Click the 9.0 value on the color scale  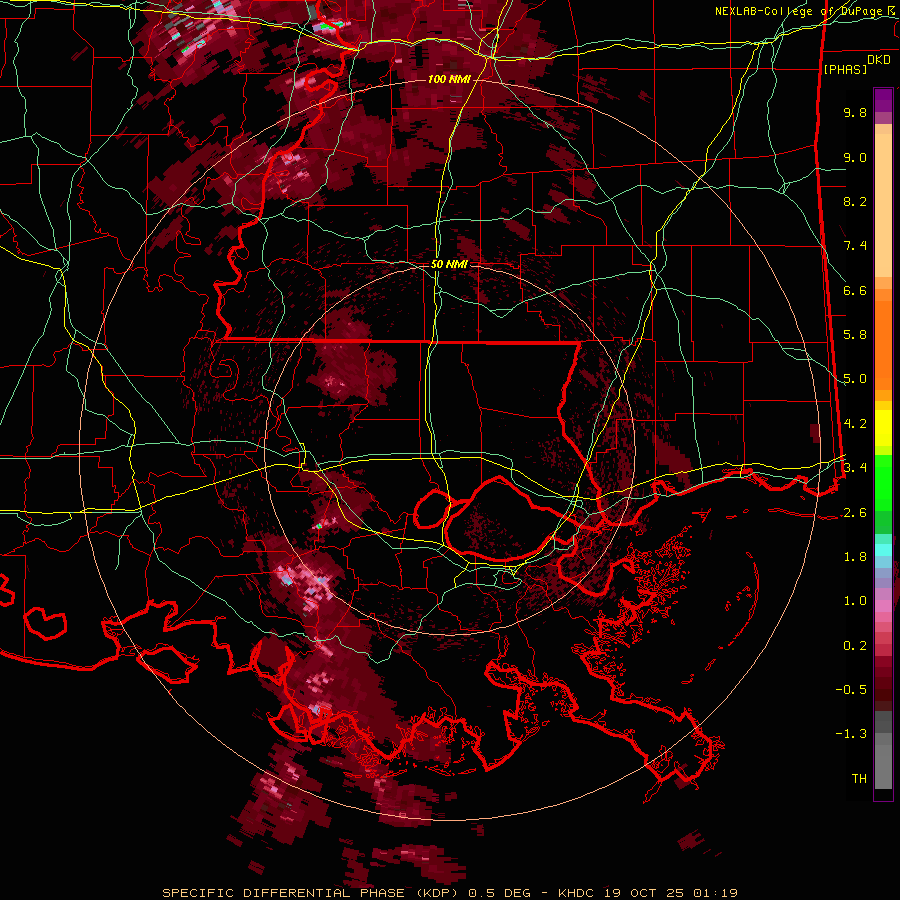pyautogui.click(x=855, y=157)
